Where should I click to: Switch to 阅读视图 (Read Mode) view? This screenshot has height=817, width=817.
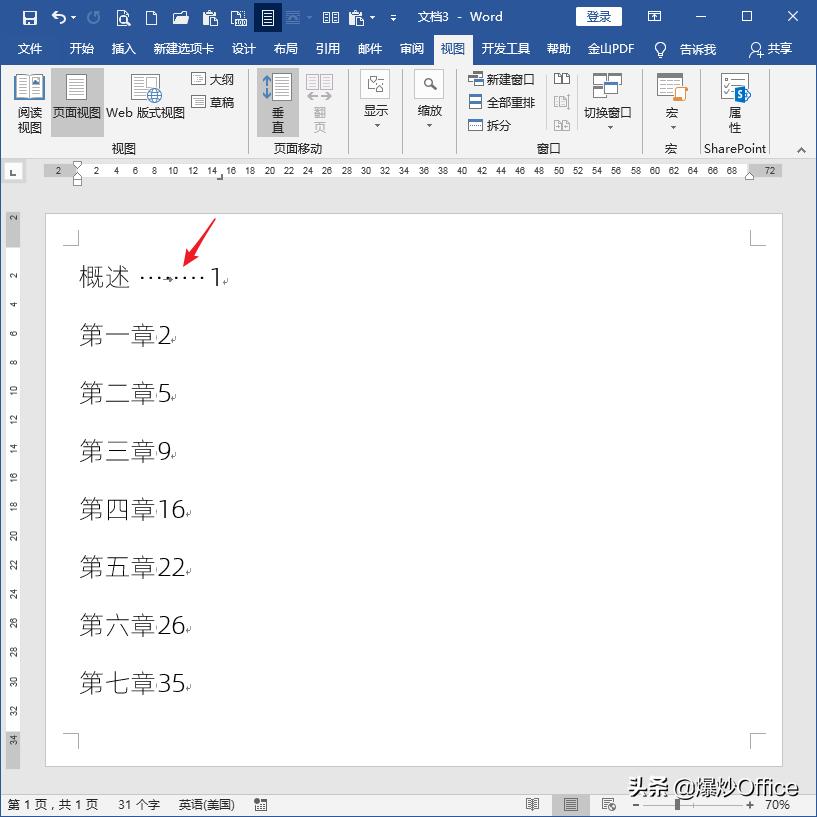pyautogui.click(x=29, y=100)
